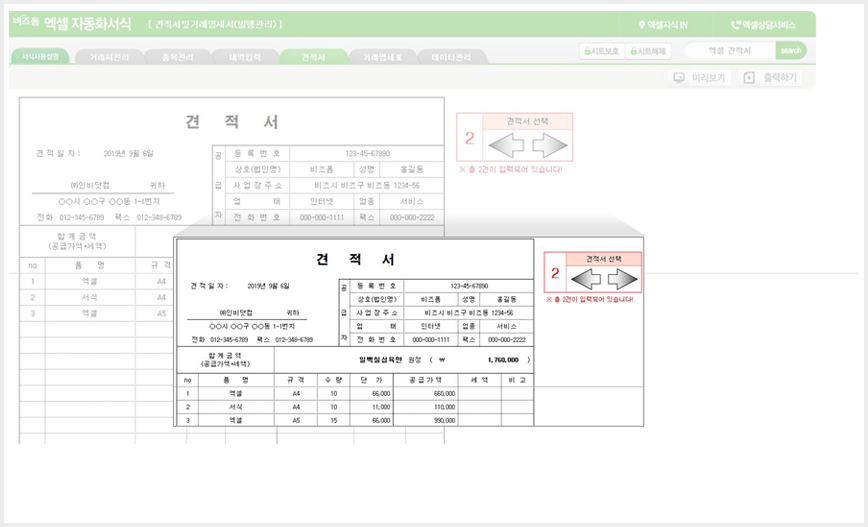The height and width of the screenshot is (527, 868).
Task: Open the 품목관리 tab
Action: coord(178,57)
